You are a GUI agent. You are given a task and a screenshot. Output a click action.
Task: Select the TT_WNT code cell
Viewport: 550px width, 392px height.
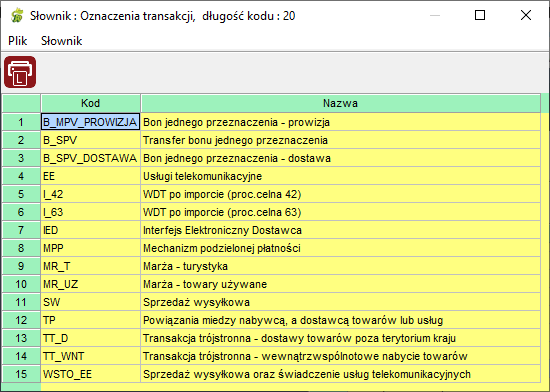click(x=90, y=356)
